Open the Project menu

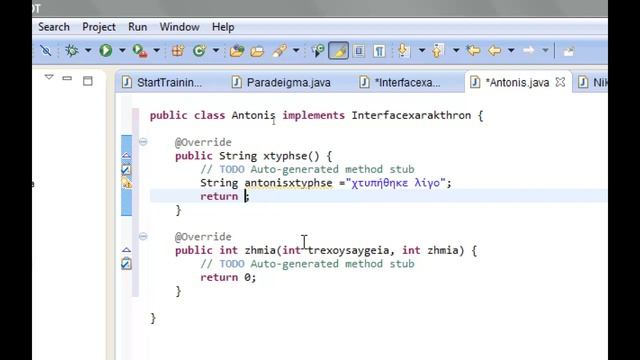click(x=99, y=27)
